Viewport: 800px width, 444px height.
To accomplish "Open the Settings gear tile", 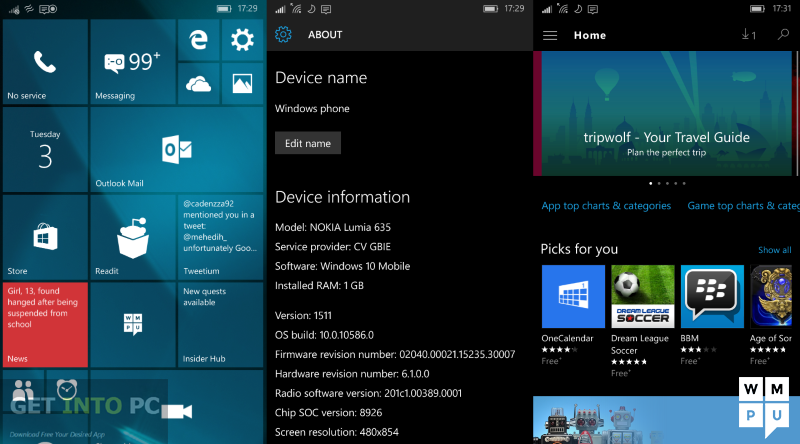I will (x=242, y=40).
